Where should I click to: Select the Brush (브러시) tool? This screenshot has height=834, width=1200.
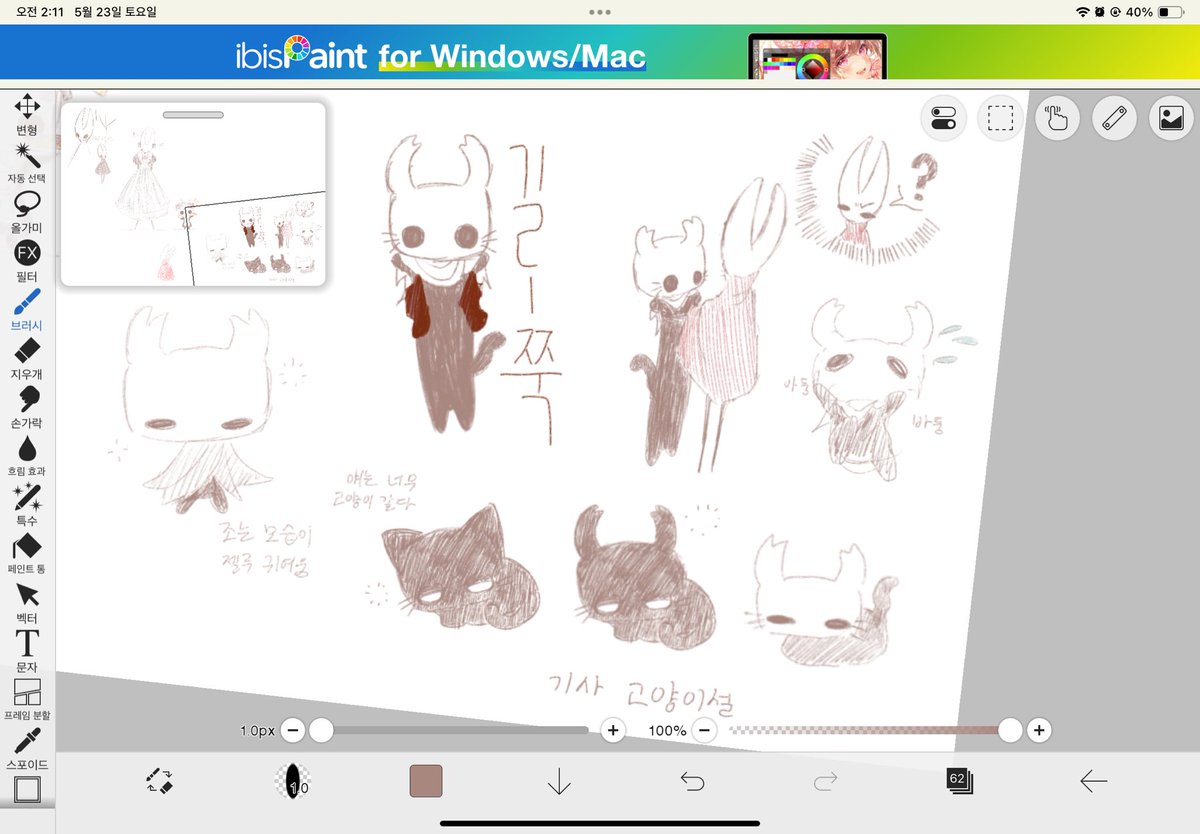click(27, 309)
